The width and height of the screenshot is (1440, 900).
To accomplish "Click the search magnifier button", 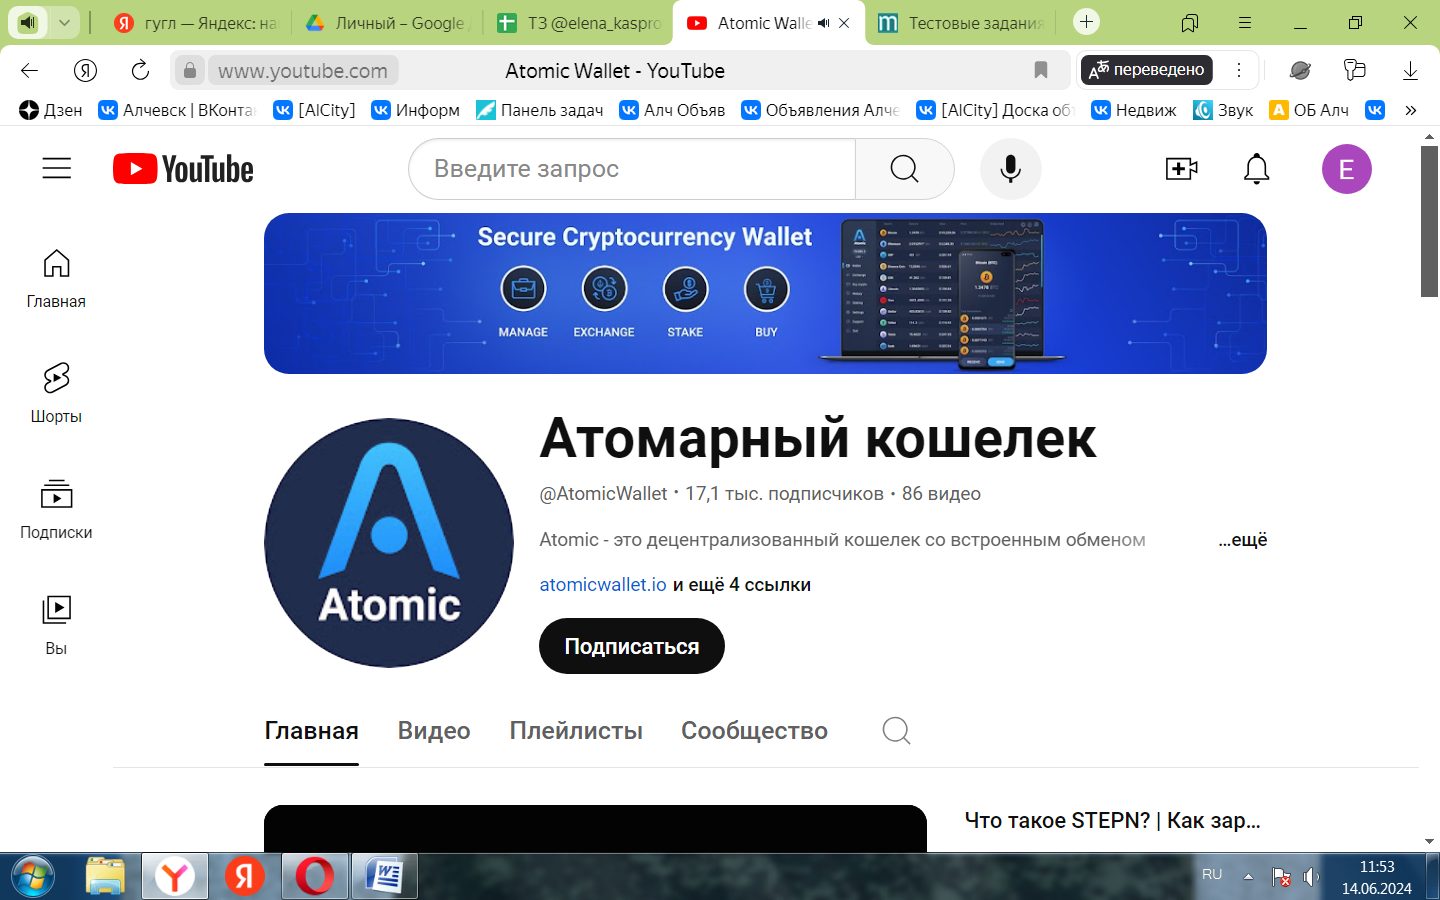I will click(x=904, y=169).
